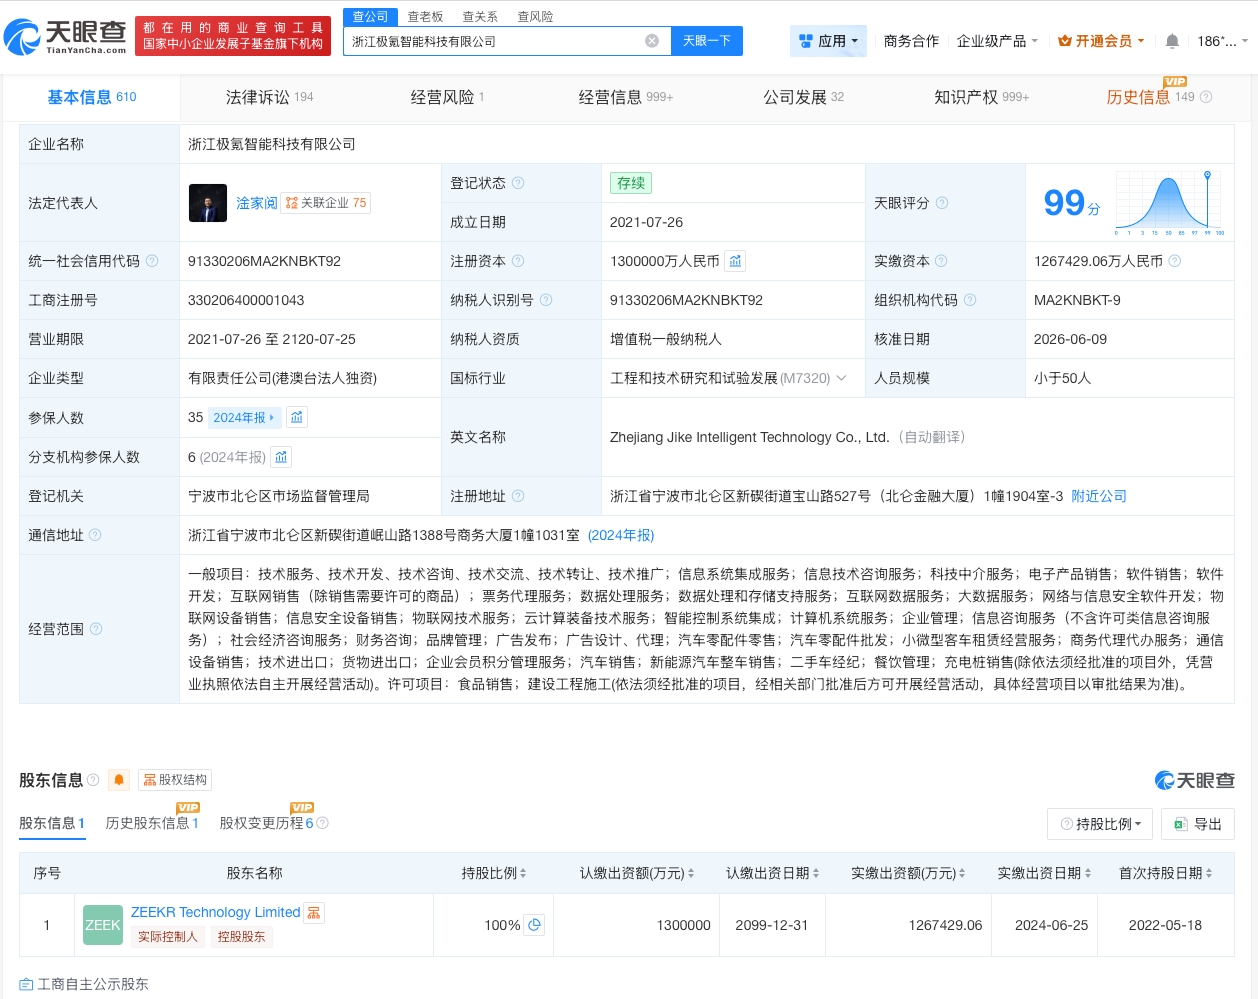The width and height of the screenshot is (1258, 999).
Task: Click the TianYan score distribution chart
Action: tap(1170, 203)
